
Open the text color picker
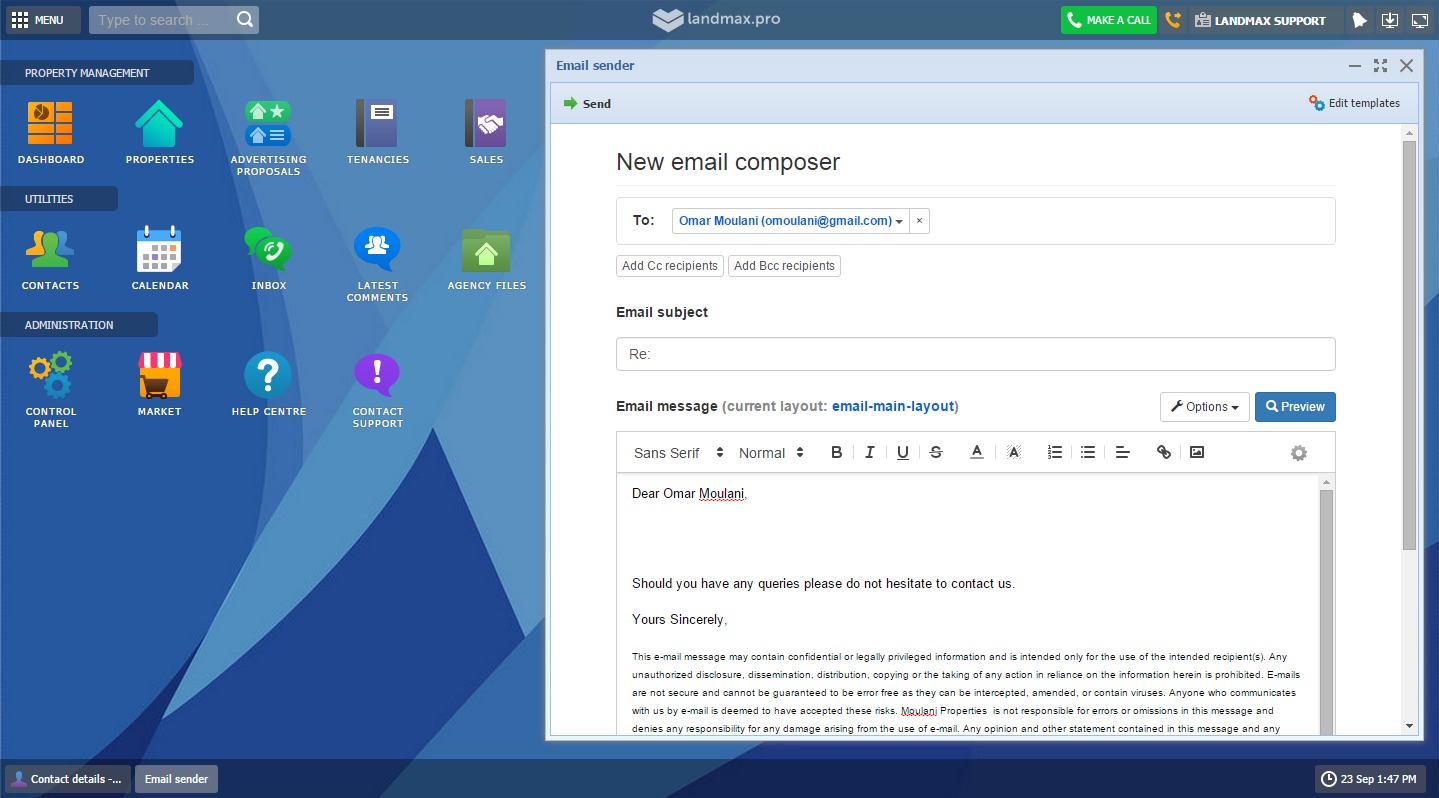976,452
